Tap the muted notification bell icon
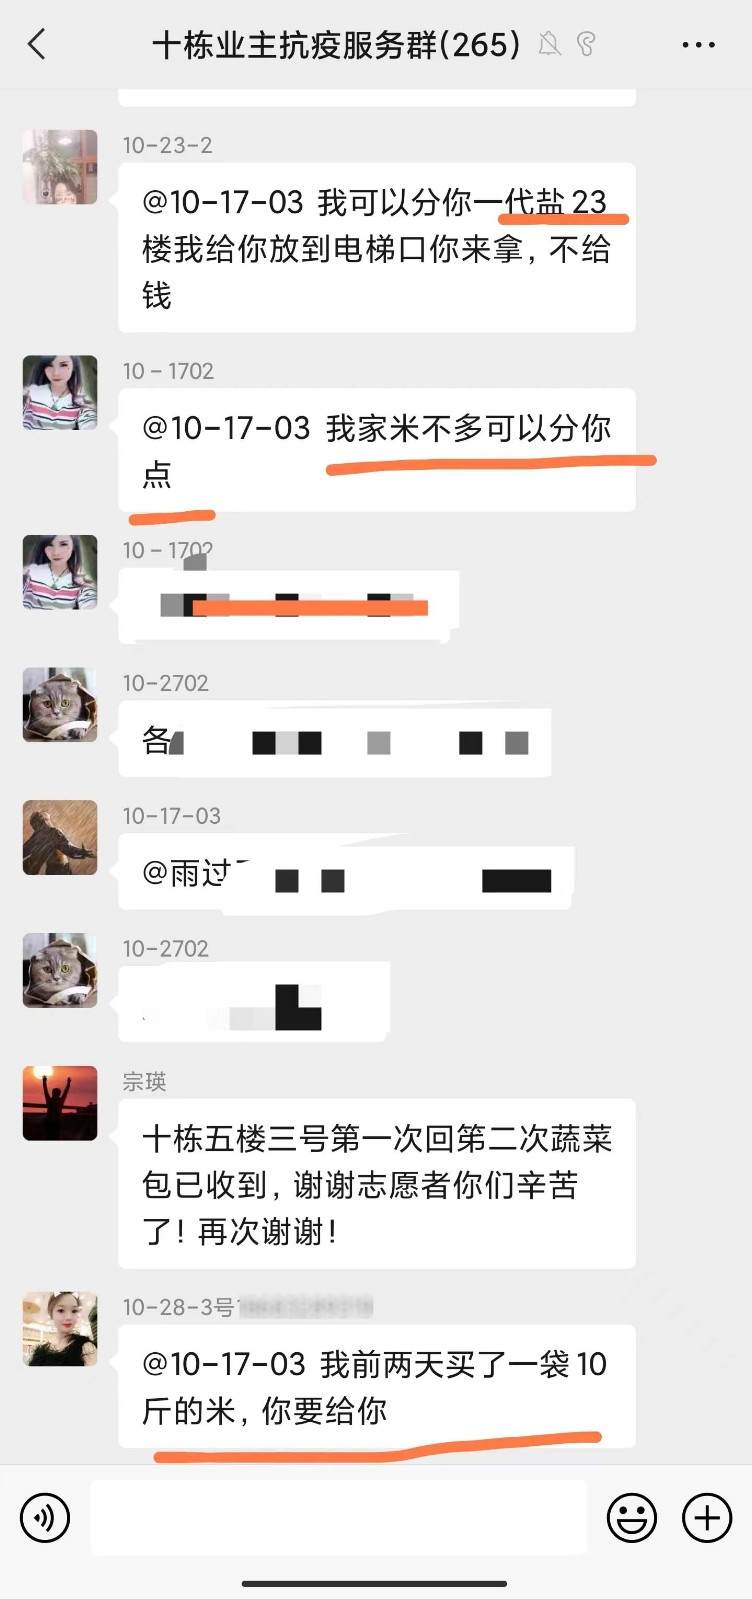The image size is (752, 1599). click(x=549, y=44)
